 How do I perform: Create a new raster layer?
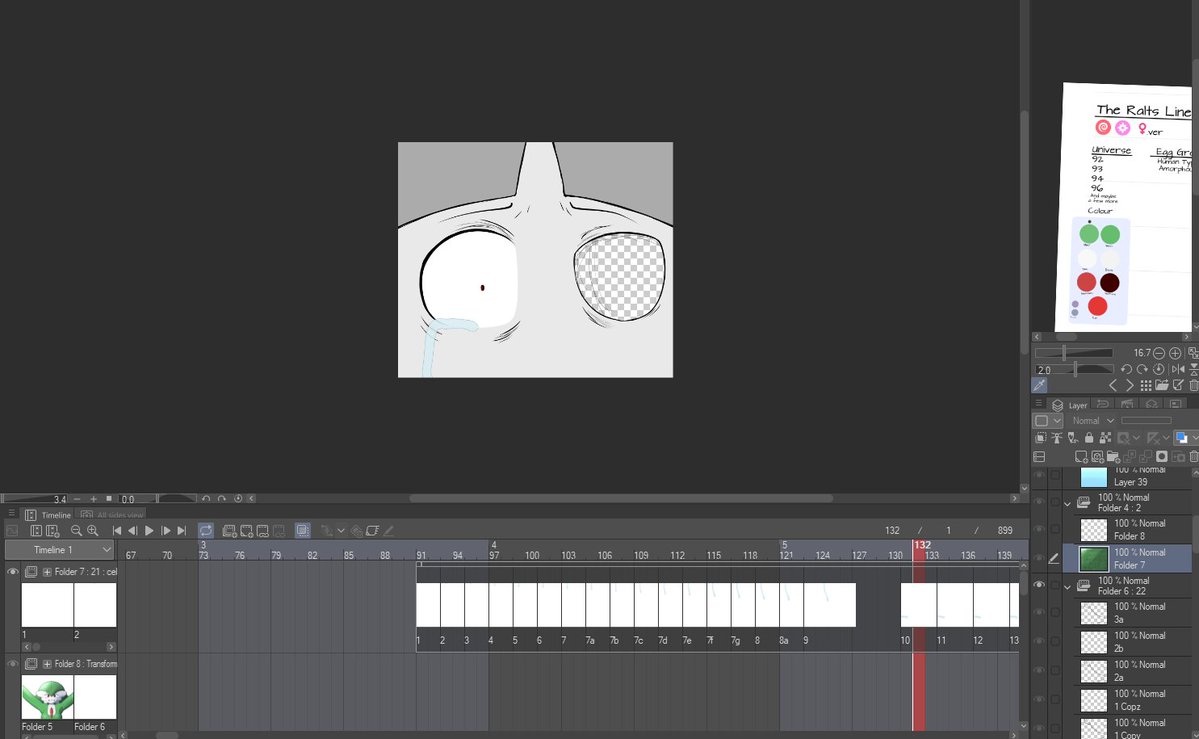tap(1081, 457)
